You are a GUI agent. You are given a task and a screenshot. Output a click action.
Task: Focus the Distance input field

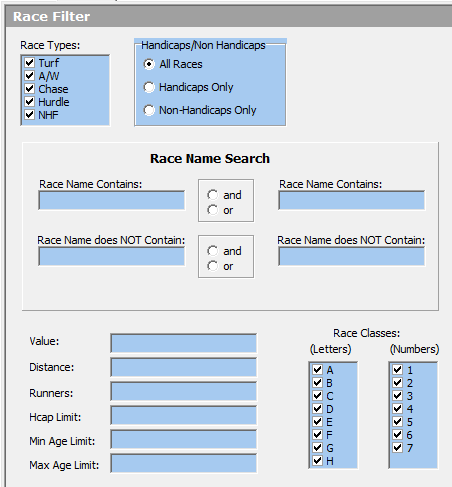[184, 367]
